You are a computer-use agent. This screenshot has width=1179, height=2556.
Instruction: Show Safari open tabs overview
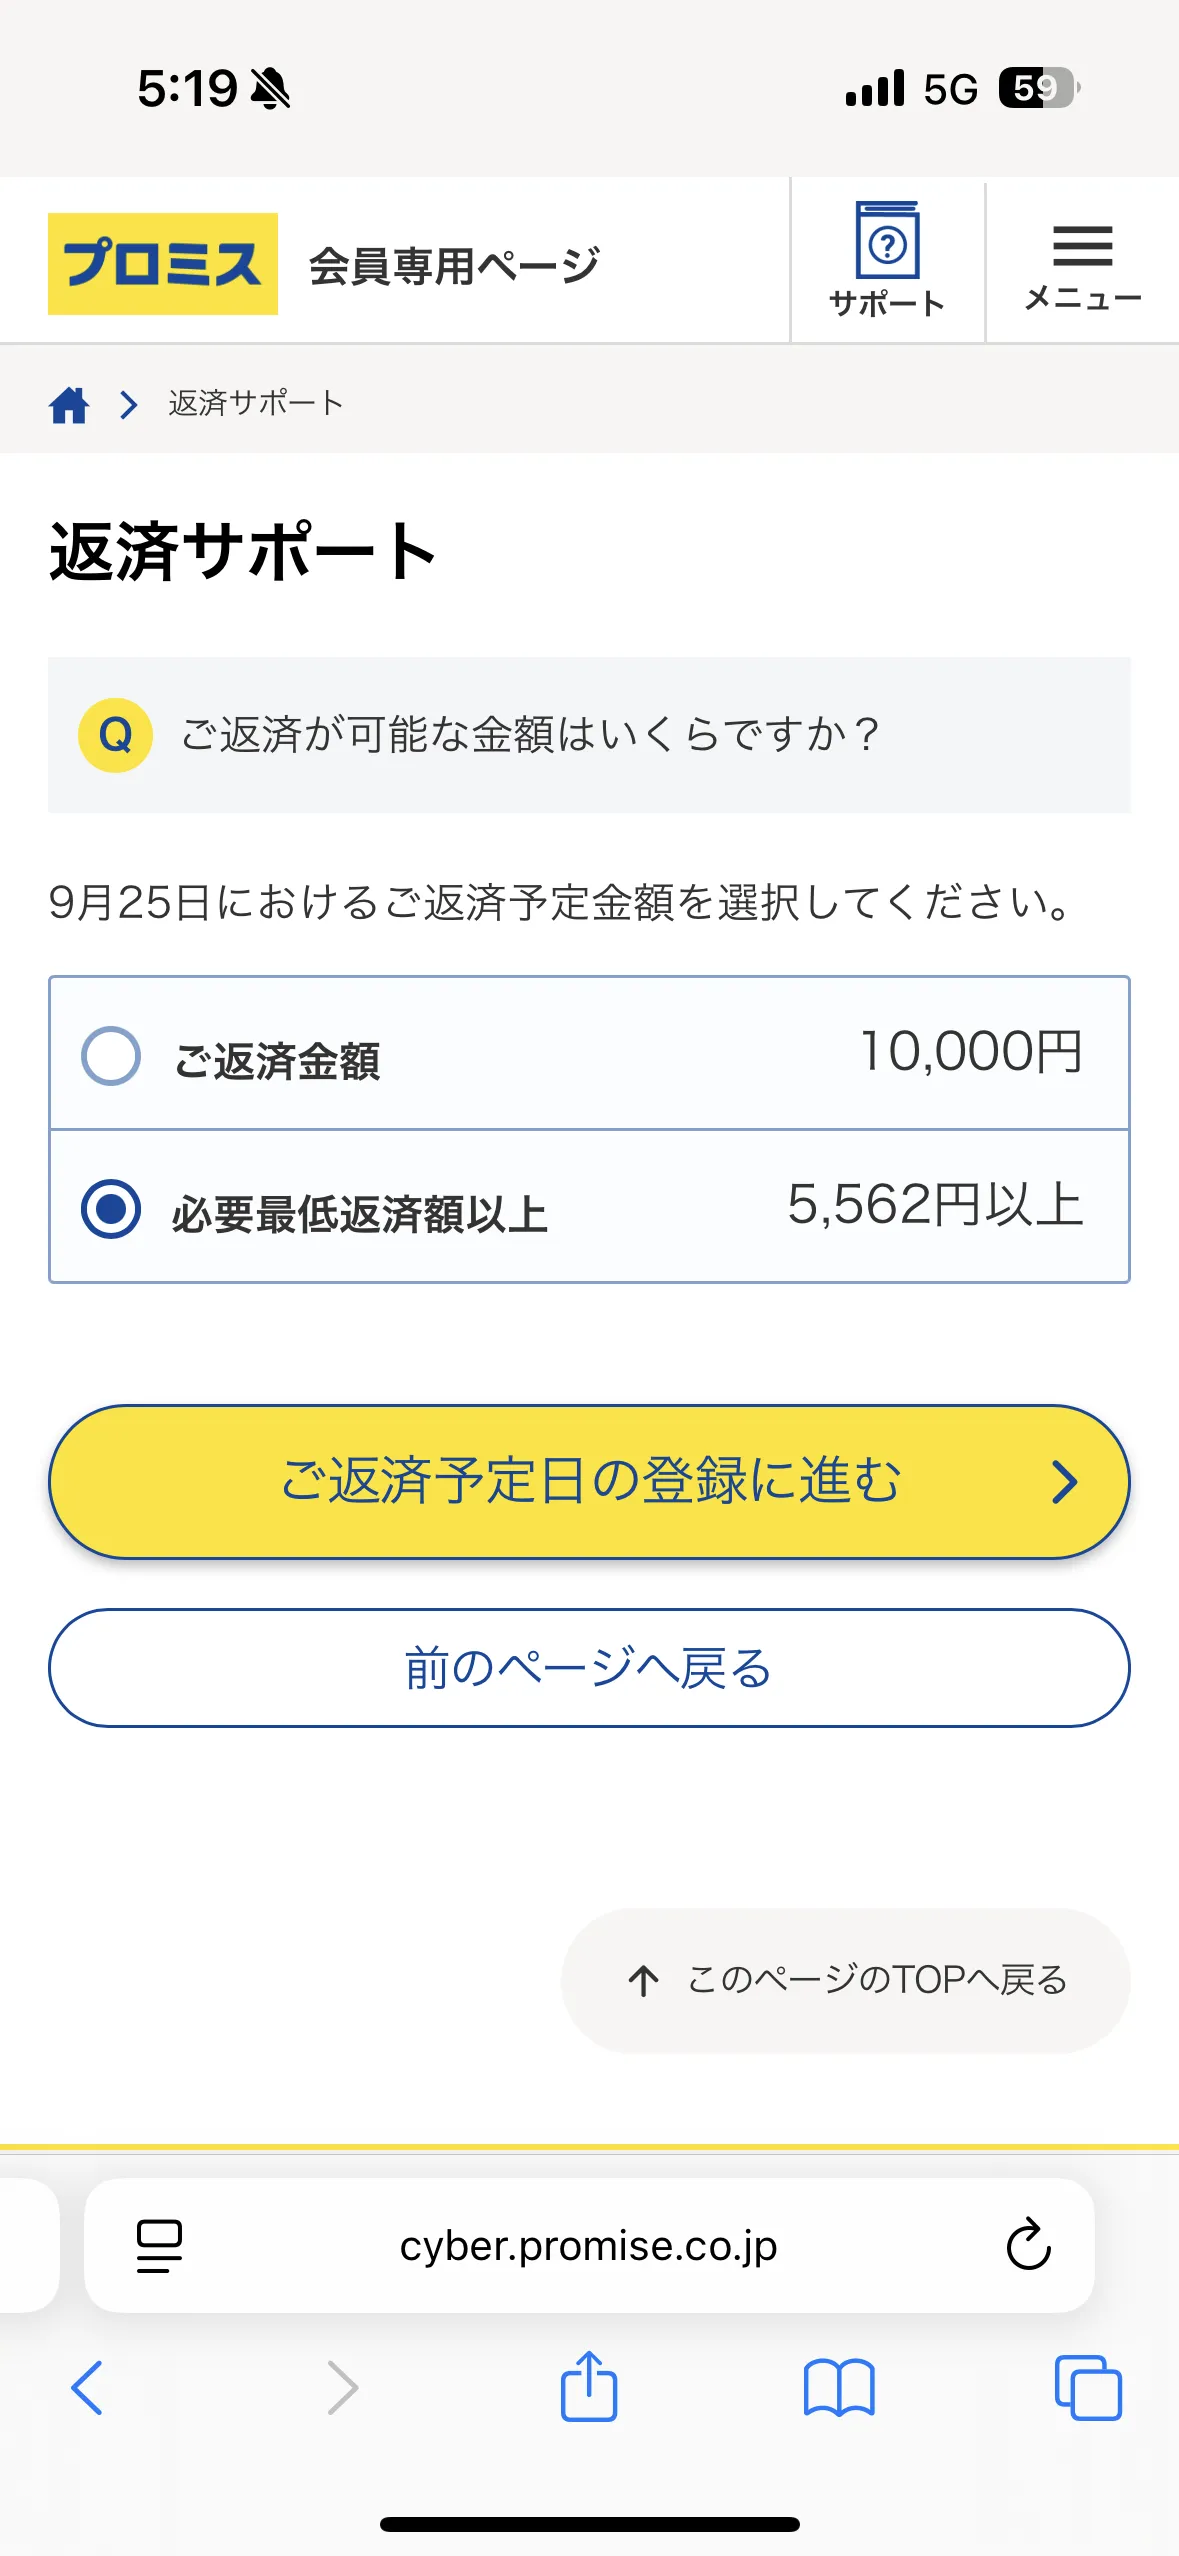[1088, 2388]
